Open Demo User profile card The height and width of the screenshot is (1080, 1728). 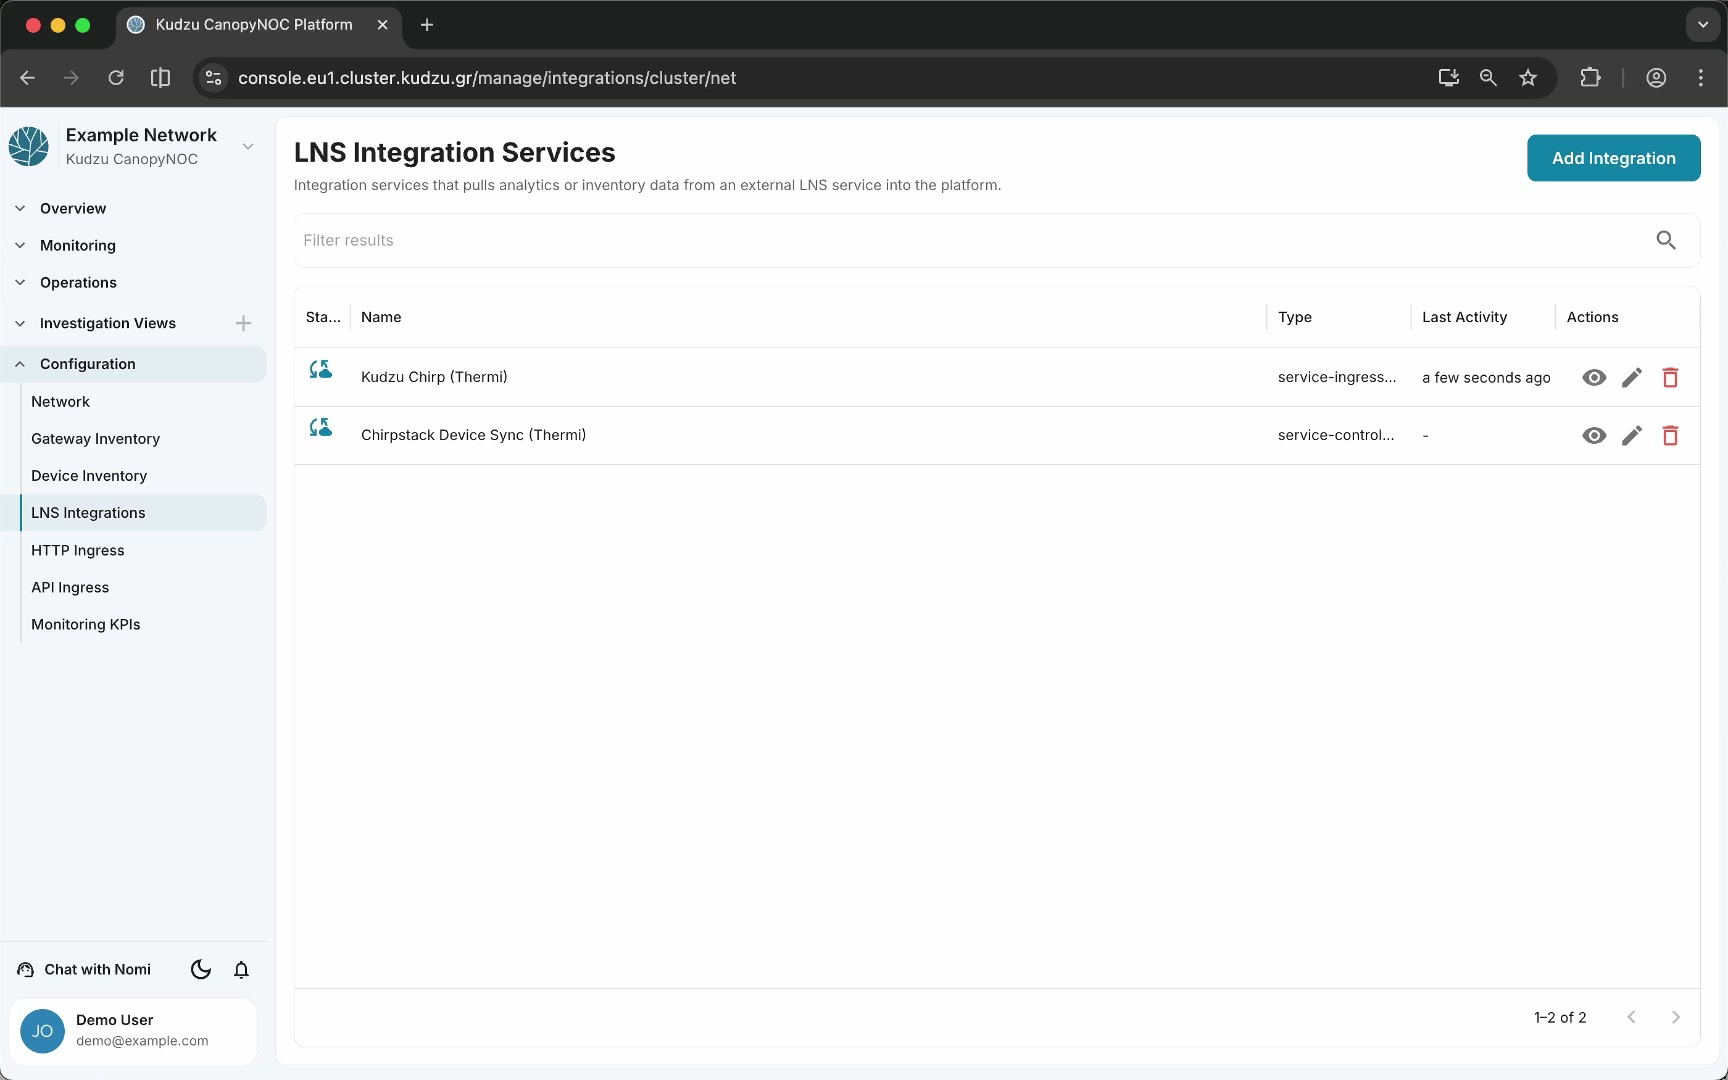click(133, 1031)
